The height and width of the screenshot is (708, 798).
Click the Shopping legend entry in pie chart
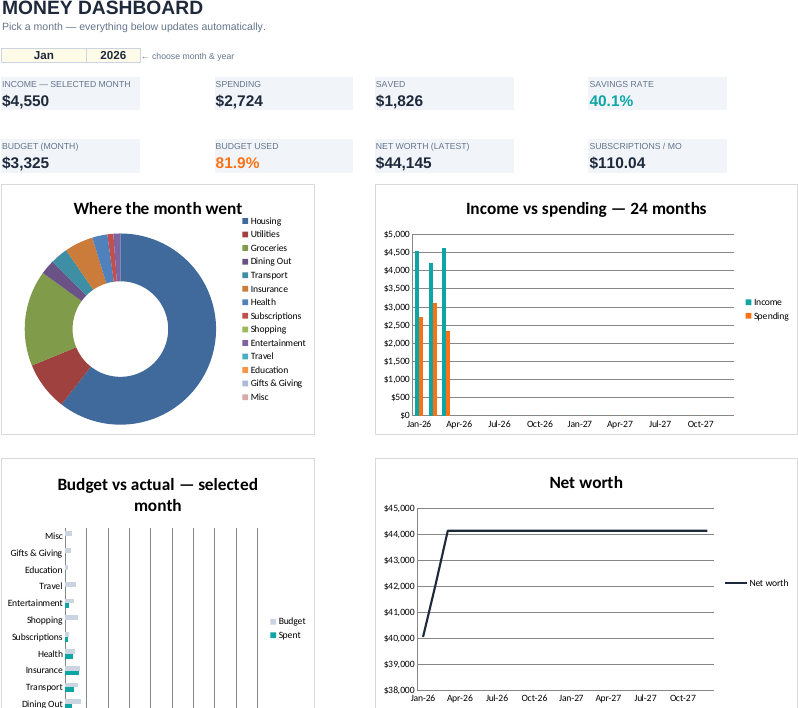(x=264, y=329)
